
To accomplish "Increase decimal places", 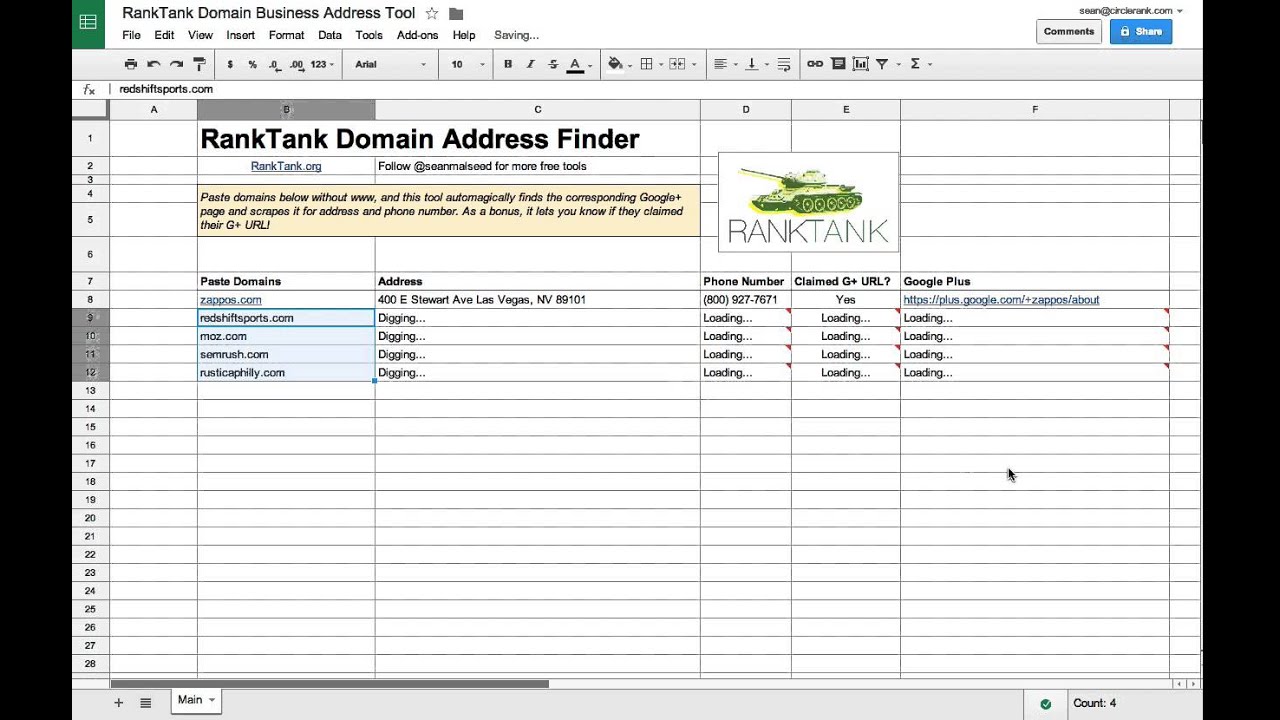I will 297,64.
